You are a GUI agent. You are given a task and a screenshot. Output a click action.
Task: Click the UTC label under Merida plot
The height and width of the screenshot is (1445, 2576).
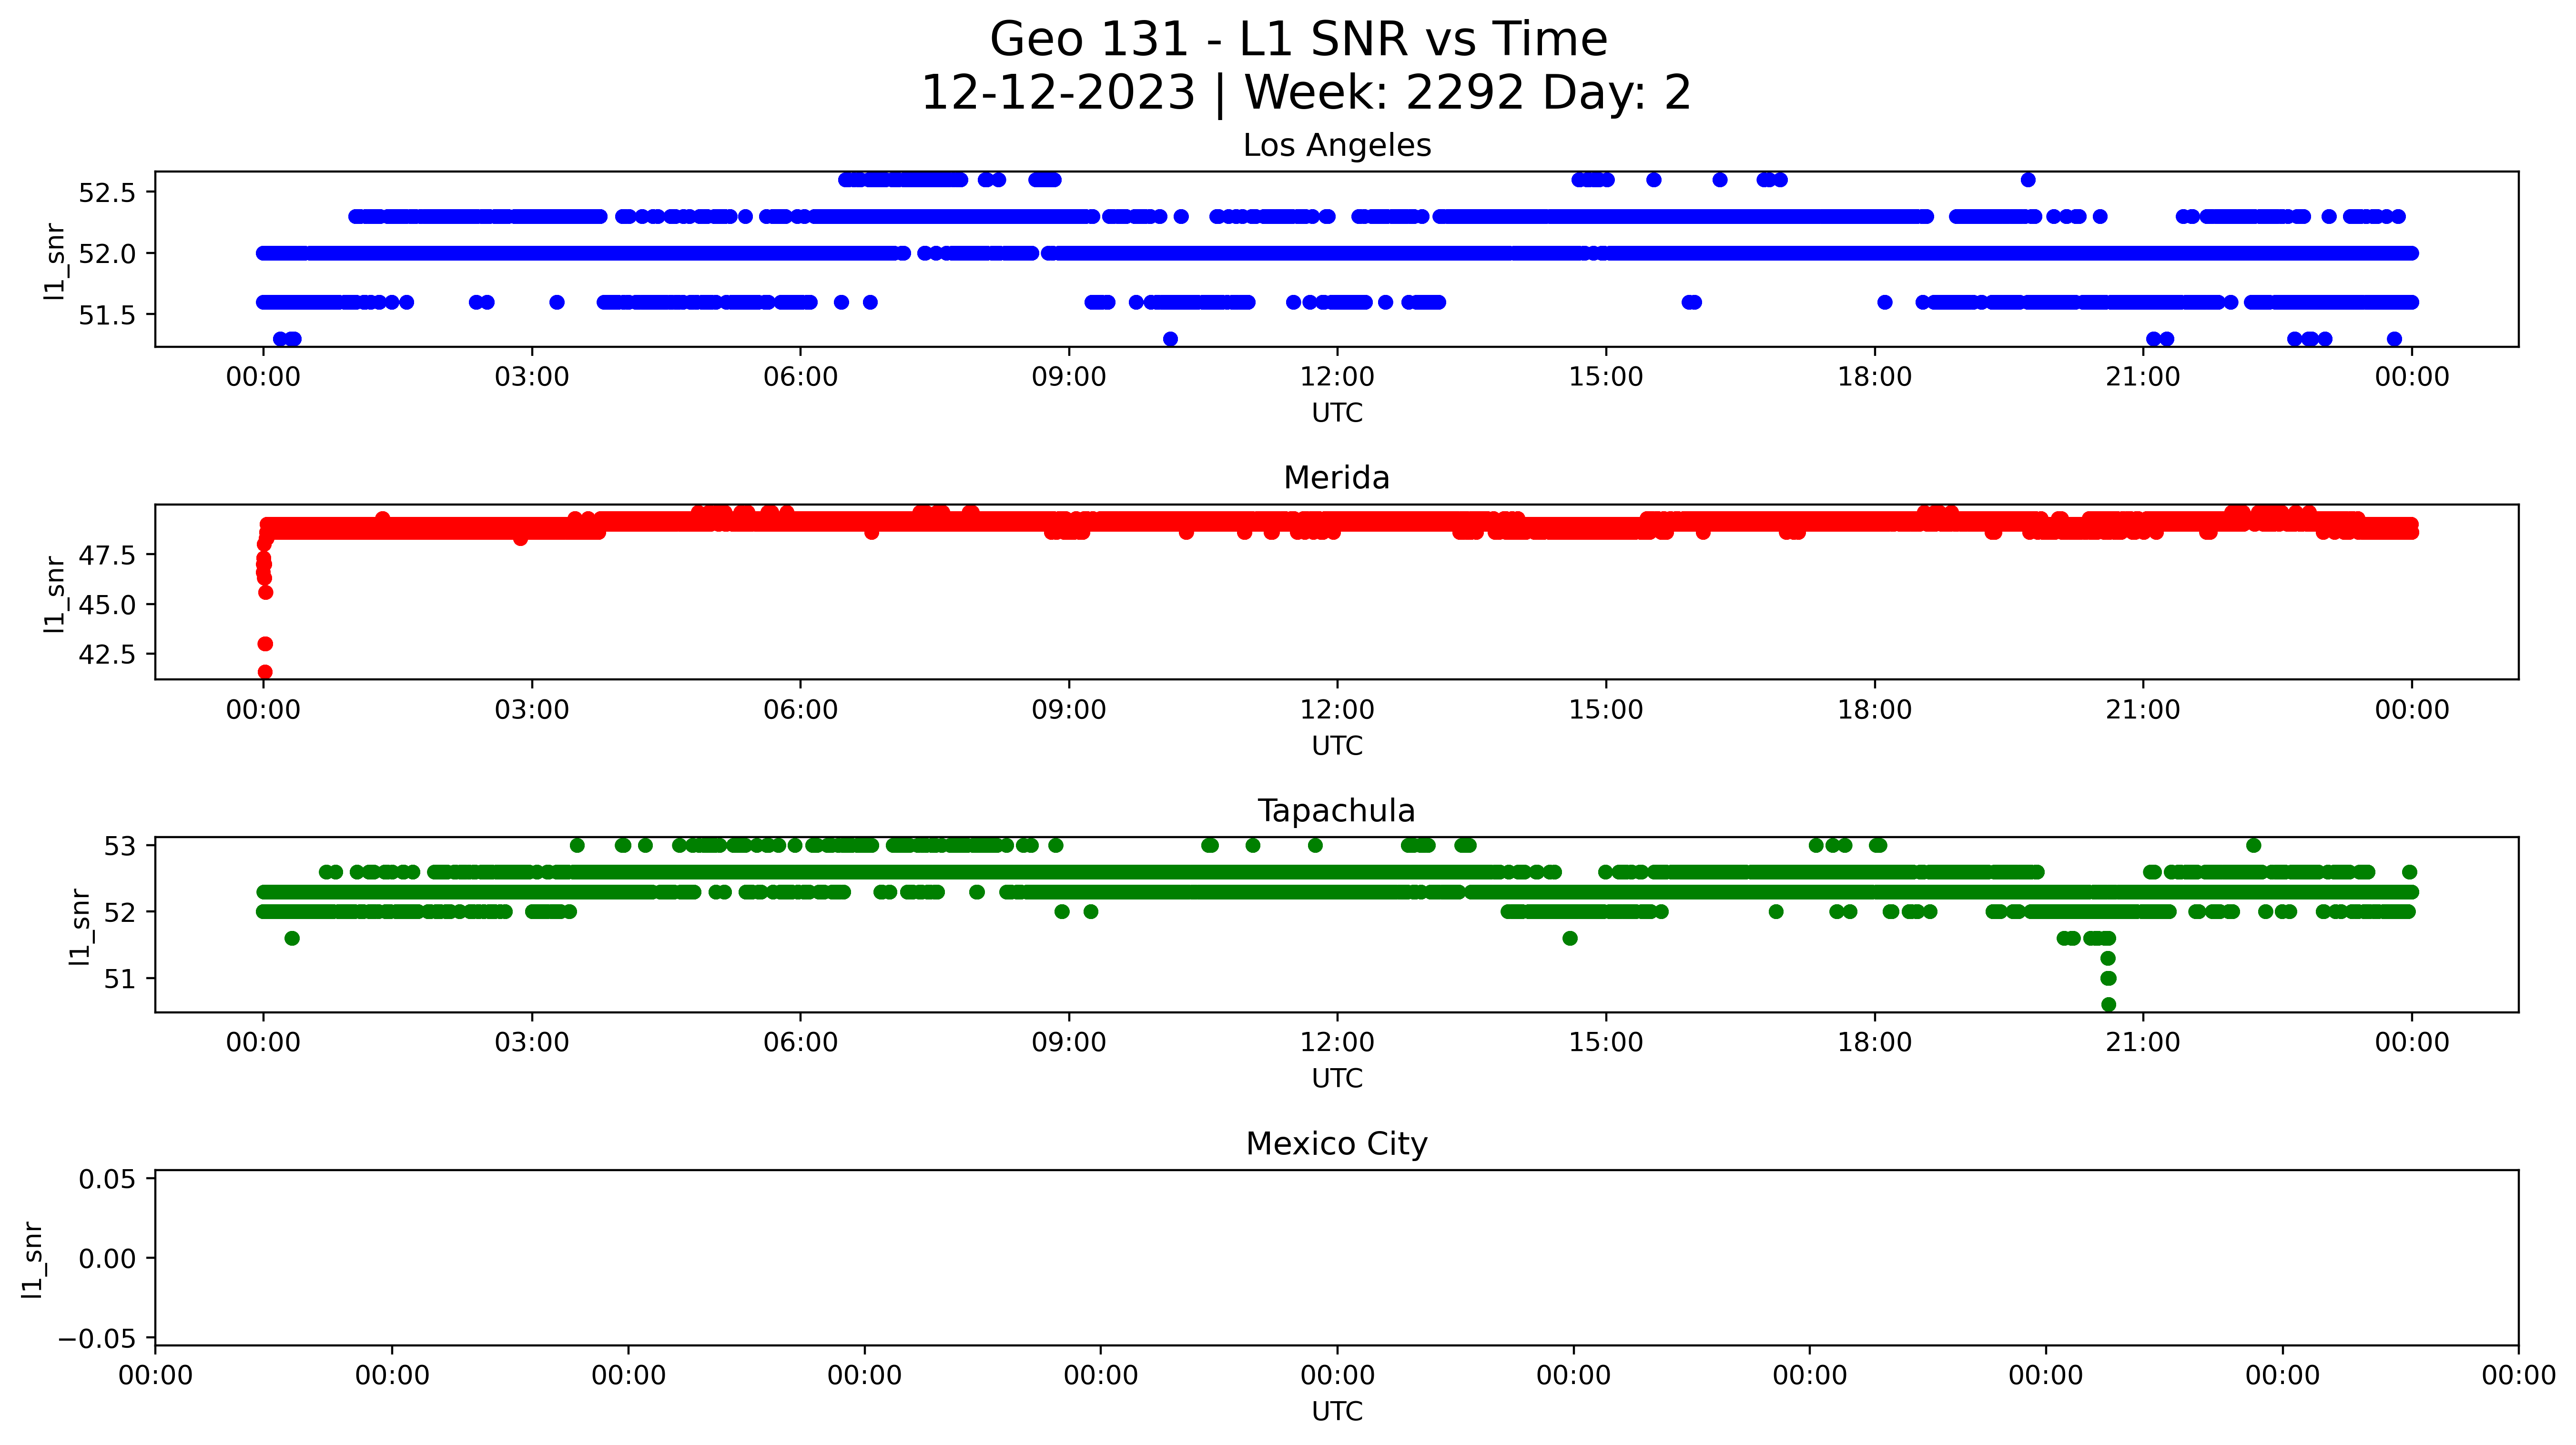point(1337,746)
